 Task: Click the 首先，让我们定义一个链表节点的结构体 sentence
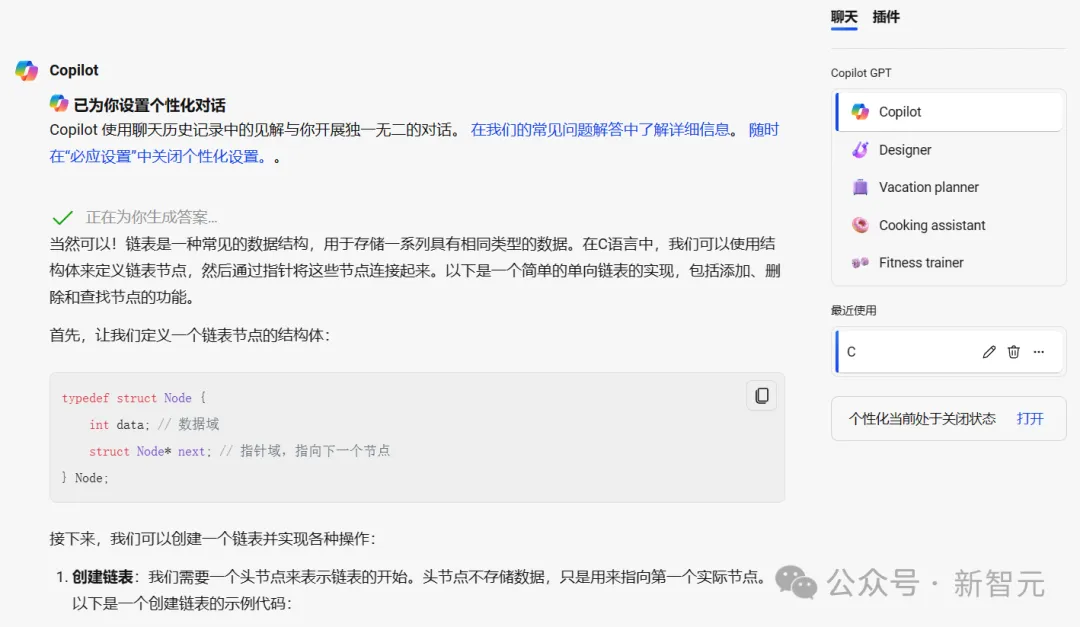[x=189, y=336]
